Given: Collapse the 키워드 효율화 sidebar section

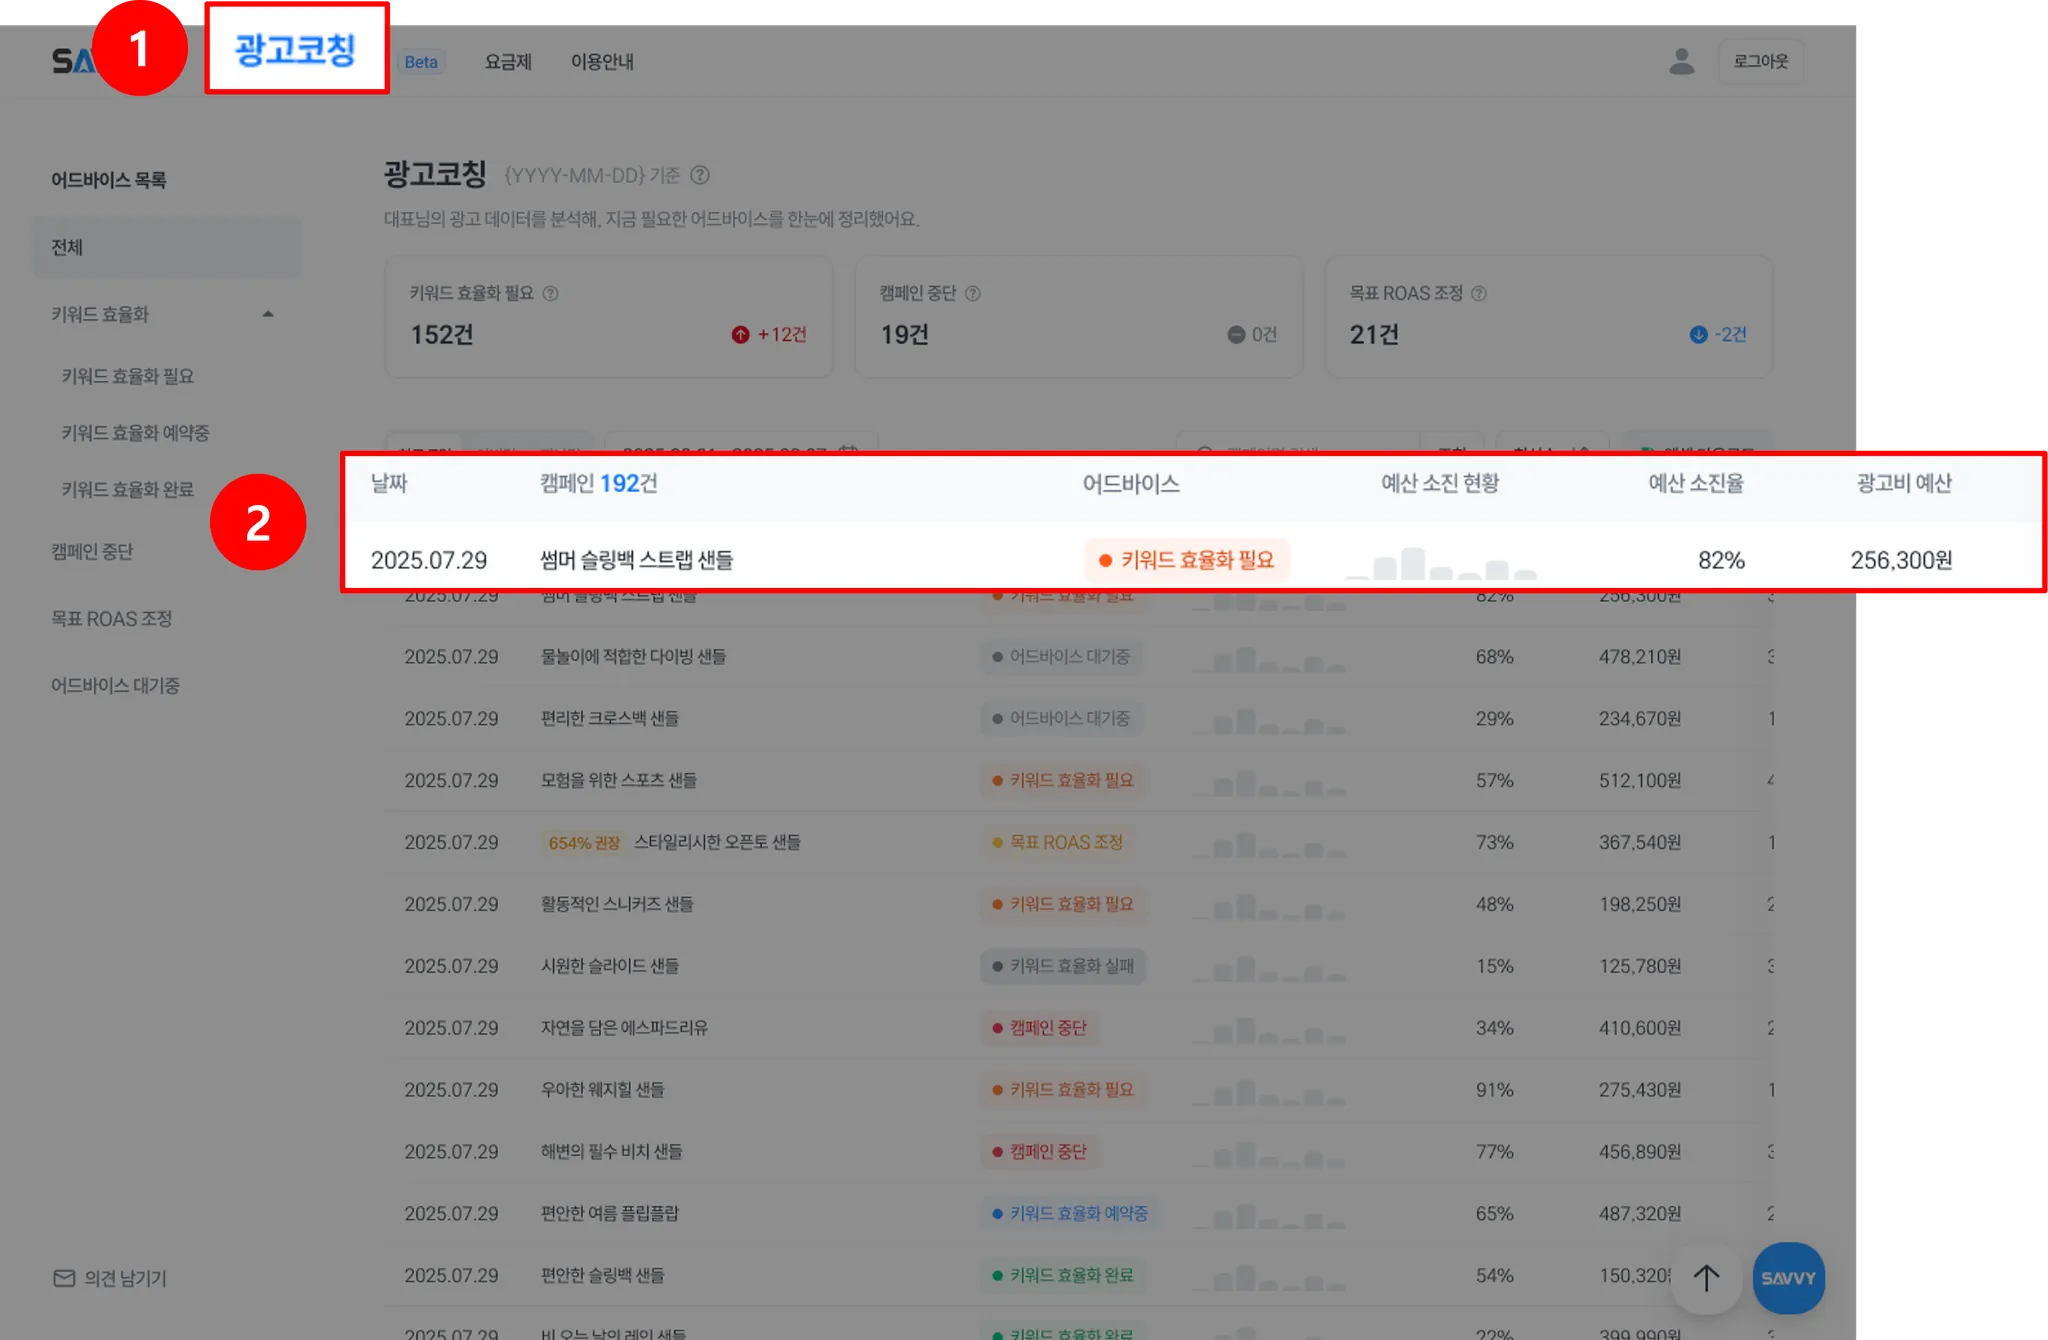Looking at the screenshot, I should [267, 314].
